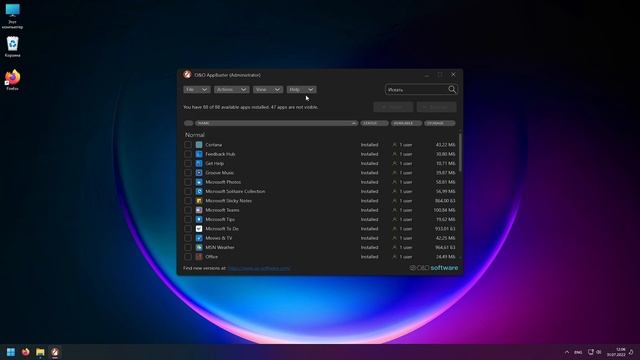This screenshot has width=640, height=360.
Task: Show hidden system tray icons
Action: coord(567,352)
